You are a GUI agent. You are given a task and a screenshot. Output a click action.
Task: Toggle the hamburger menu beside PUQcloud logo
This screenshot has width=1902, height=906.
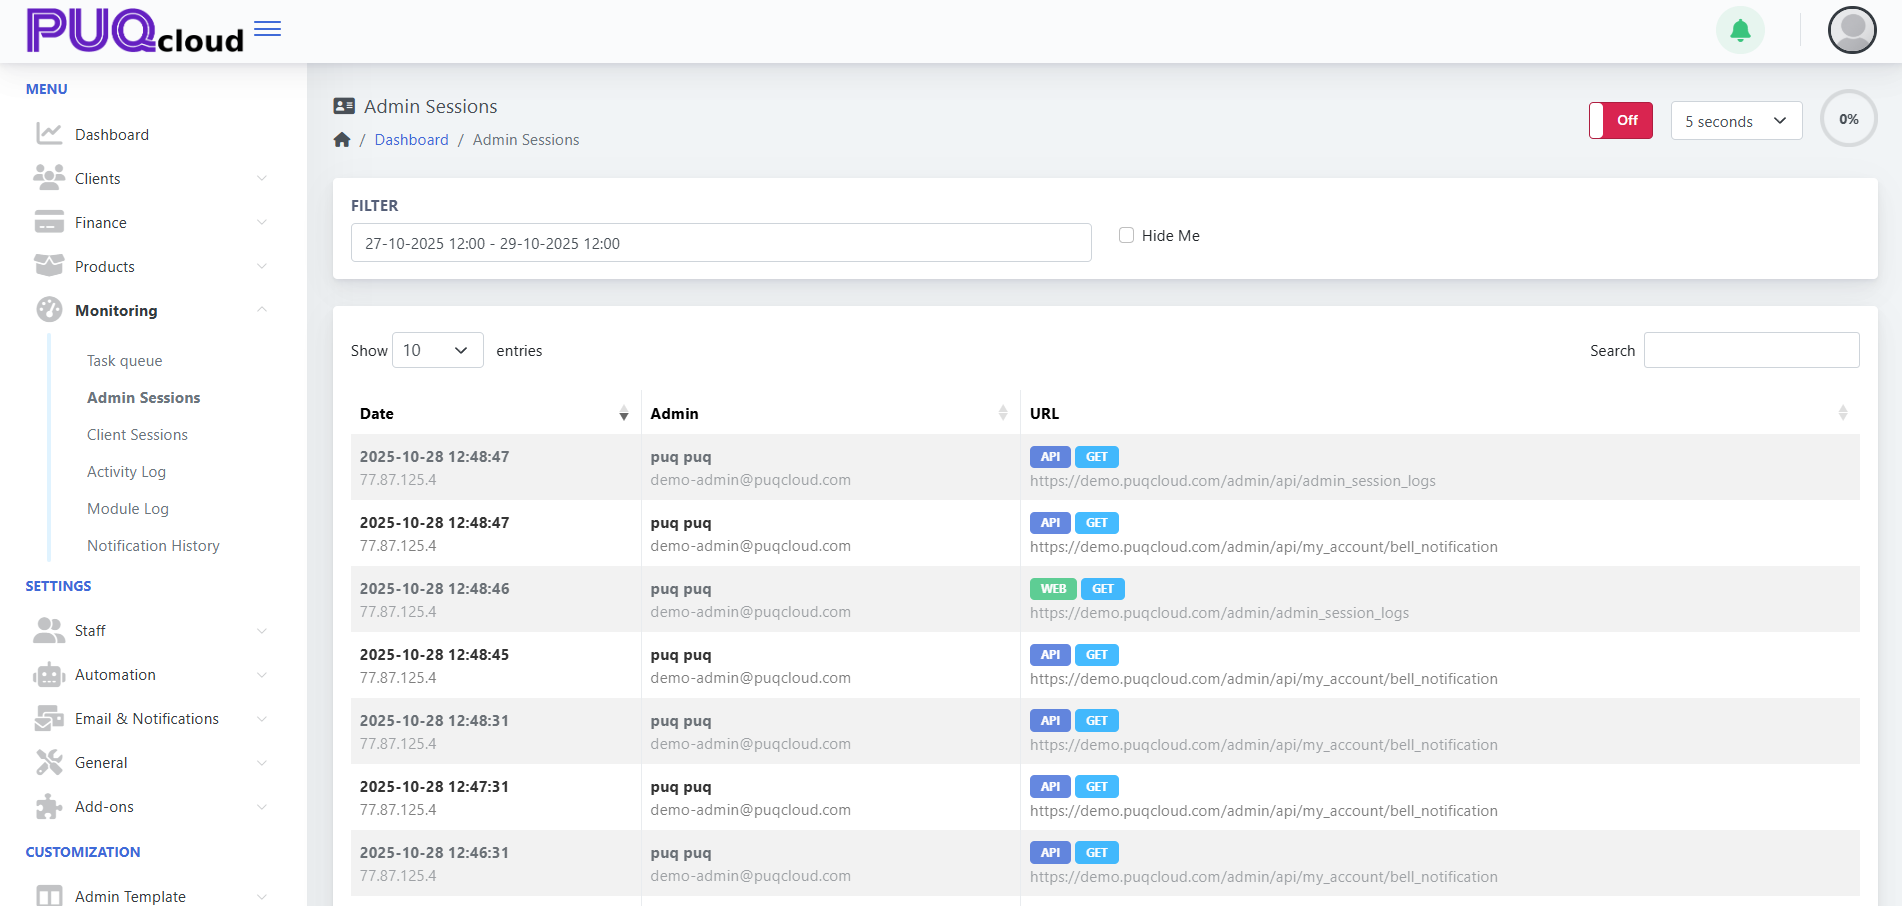(266, 29)
